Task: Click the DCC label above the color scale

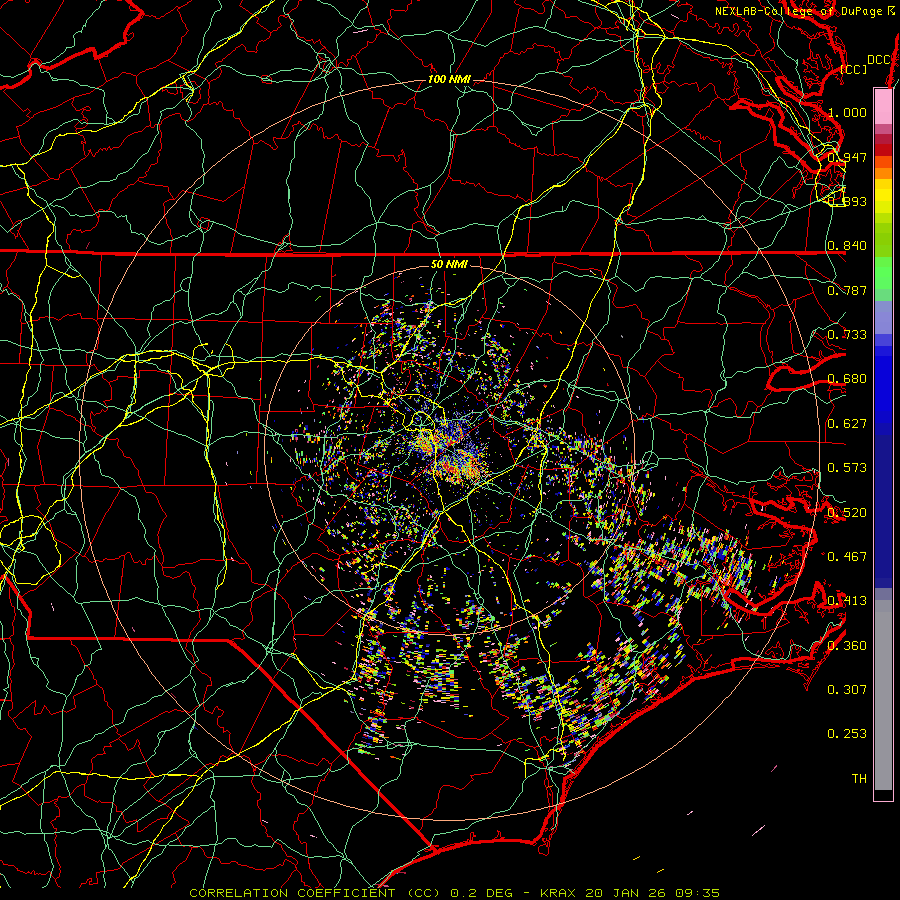Action: (x=879, y=60)
